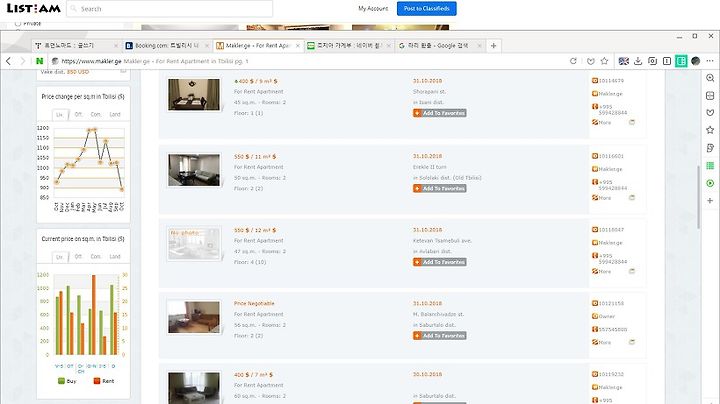This screenshot has height=404, width=720.
Task: Open thumbnail of the Price Negotiable listing
Action: tap(194, 317)
